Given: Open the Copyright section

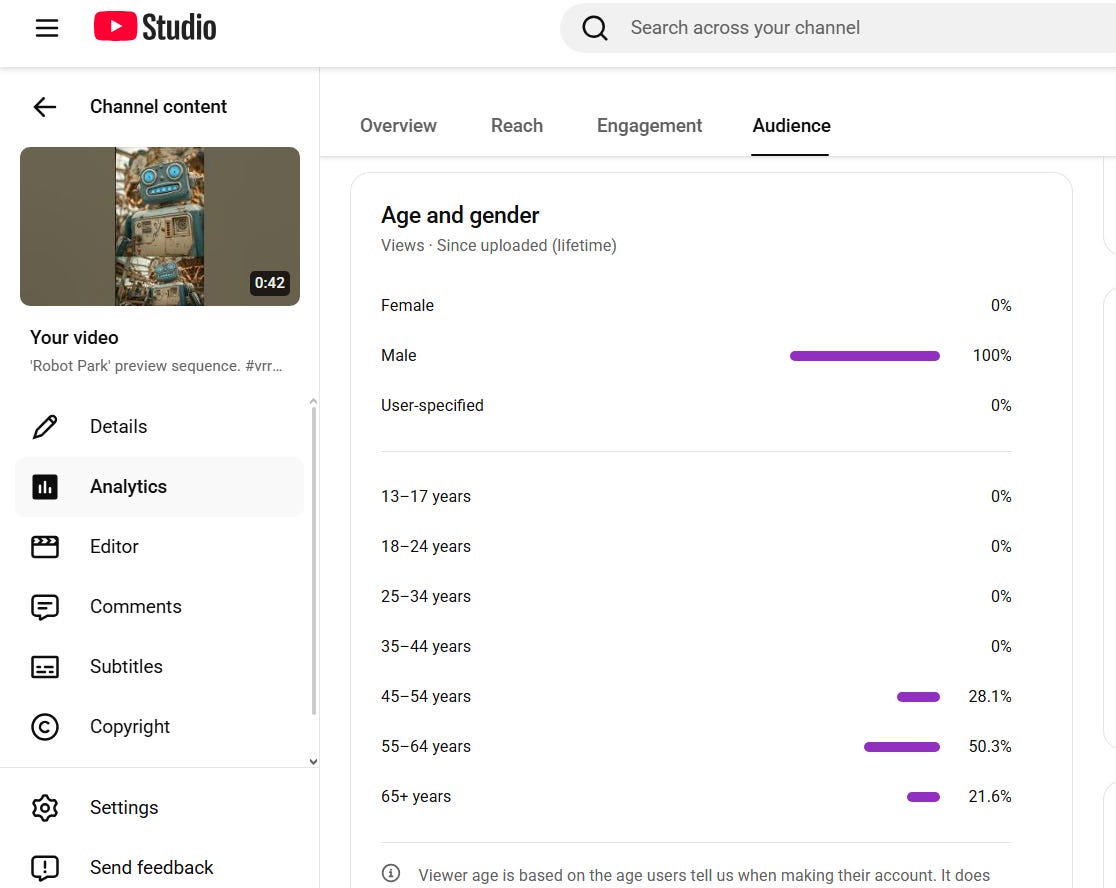Looking at the screenshot, I should (x=160, y=726).
